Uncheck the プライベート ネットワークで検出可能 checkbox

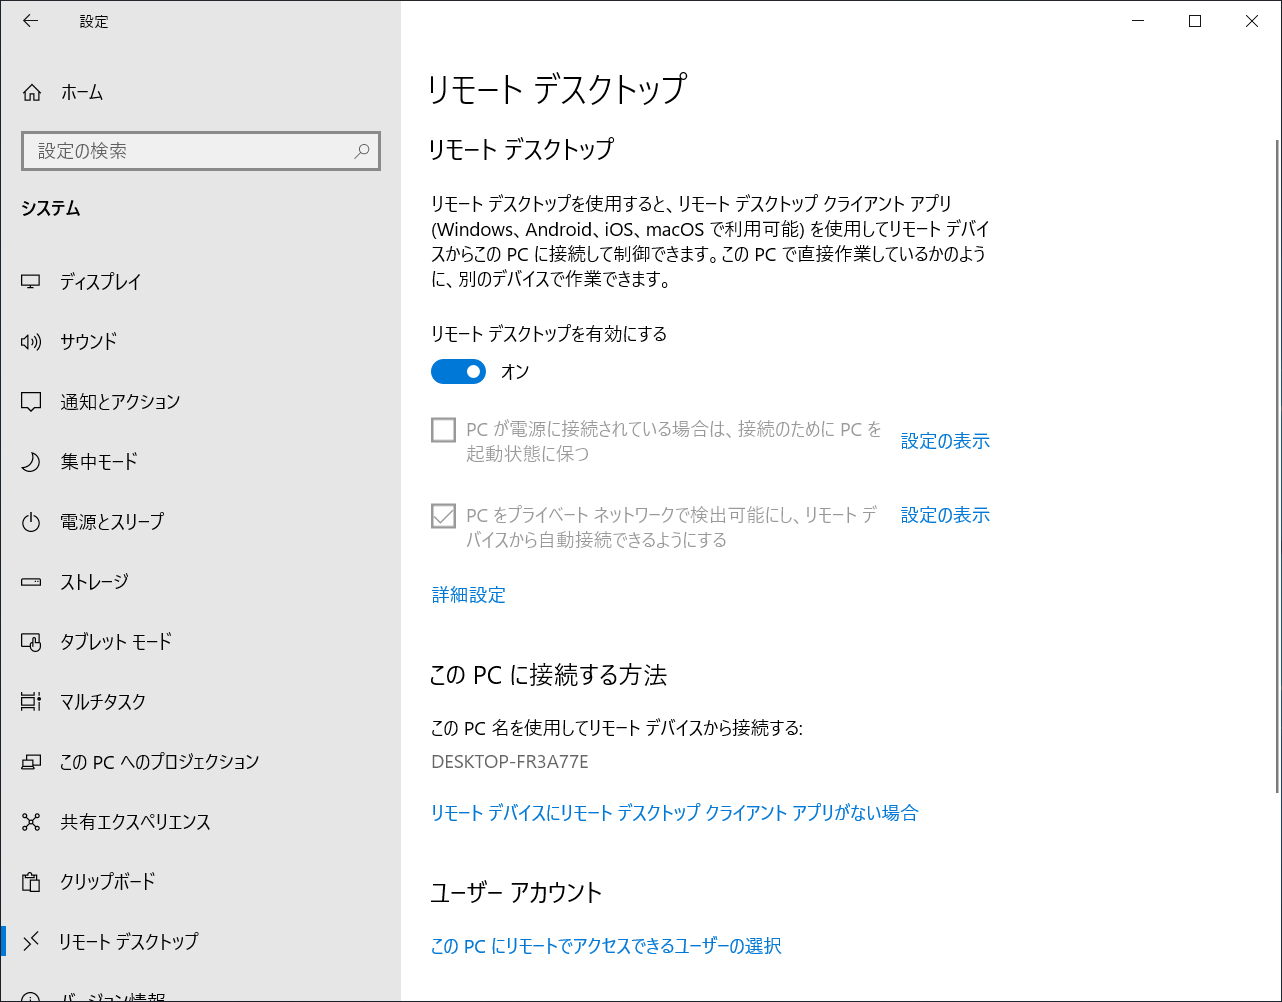click(x=441, y=514)
